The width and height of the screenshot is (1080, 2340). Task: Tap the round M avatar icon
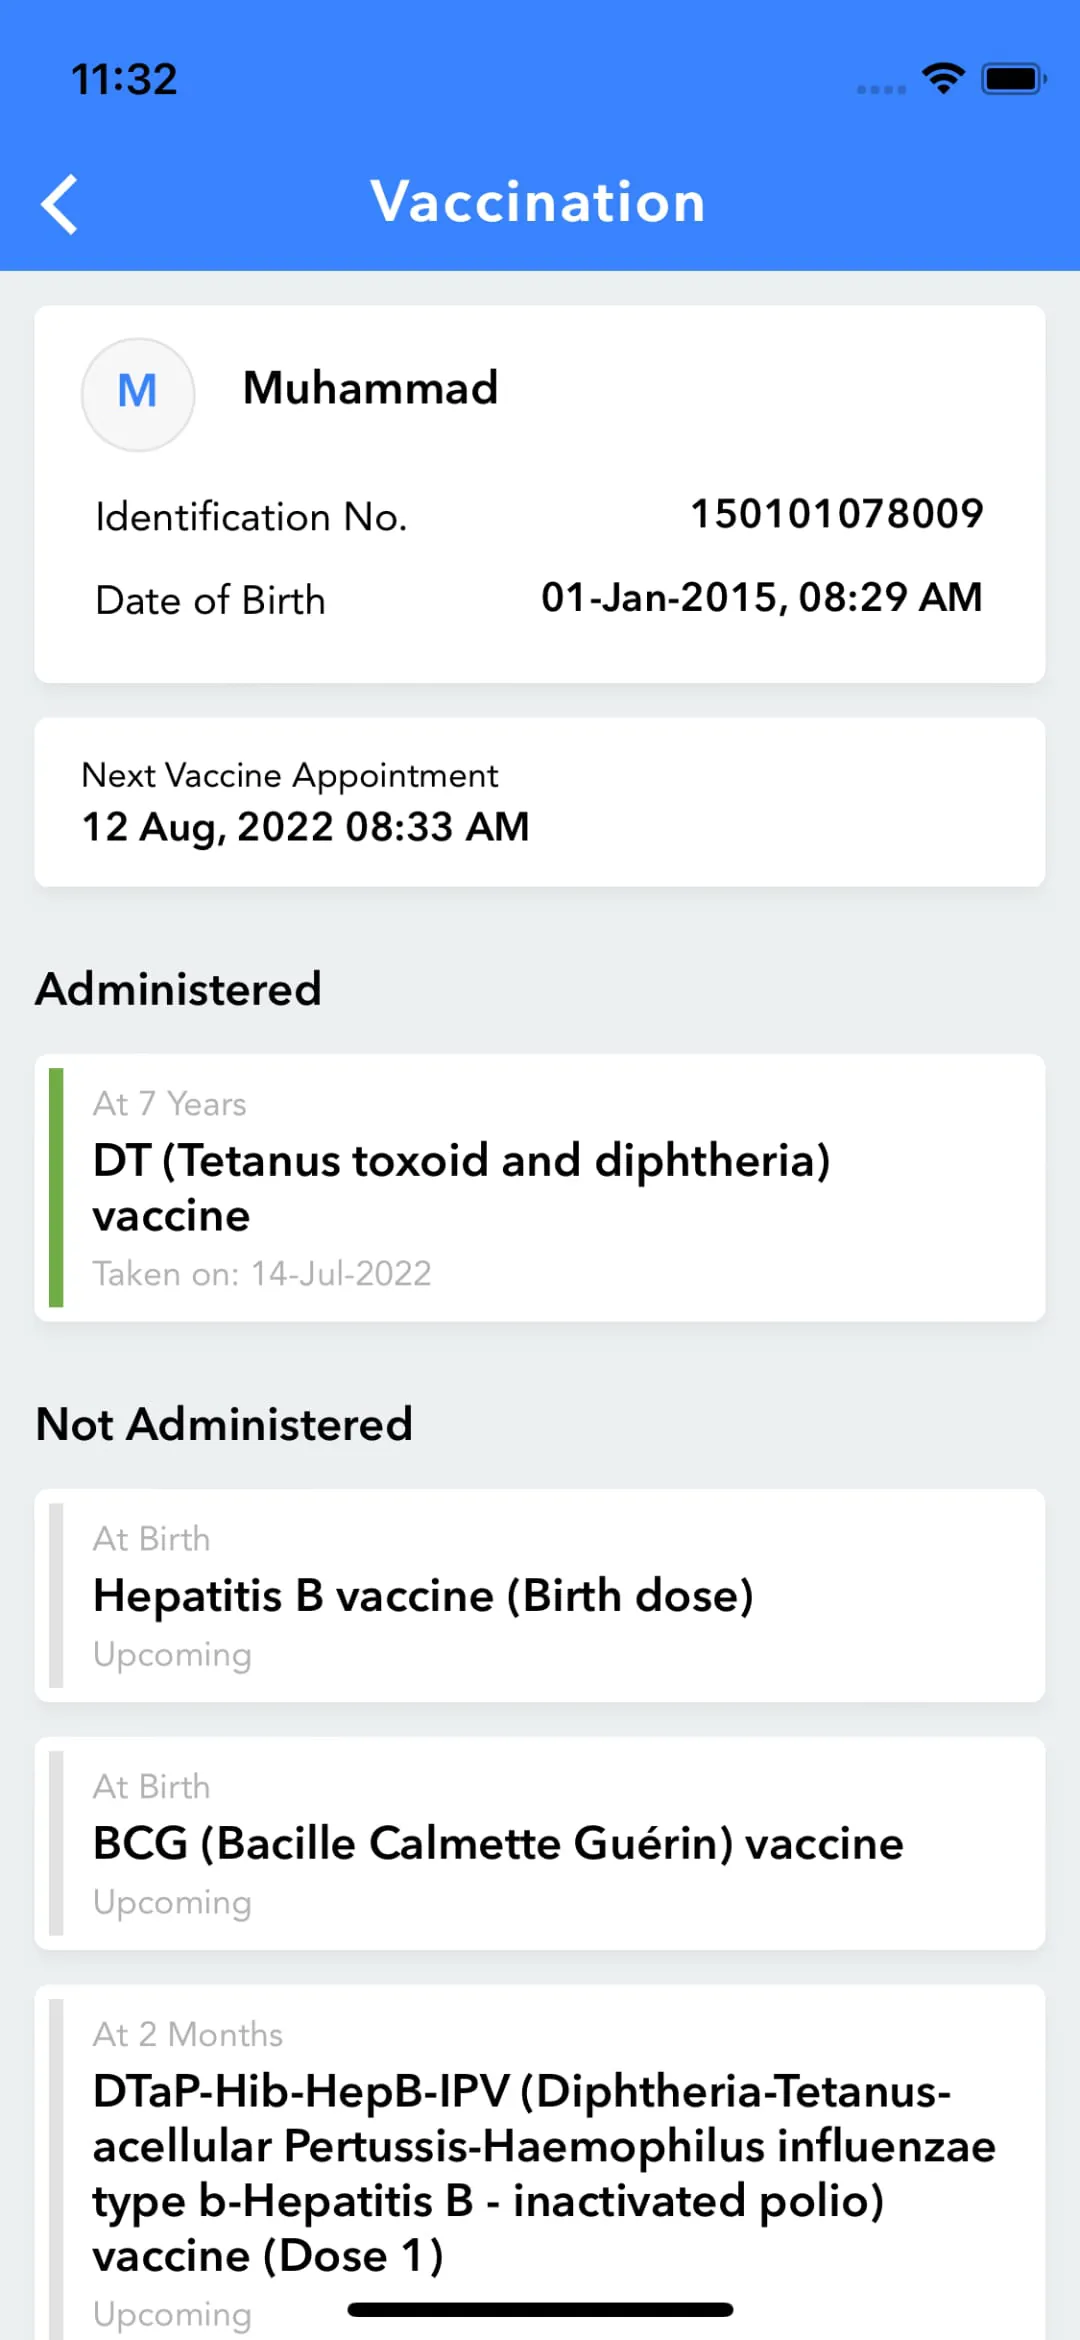[138, 394]
